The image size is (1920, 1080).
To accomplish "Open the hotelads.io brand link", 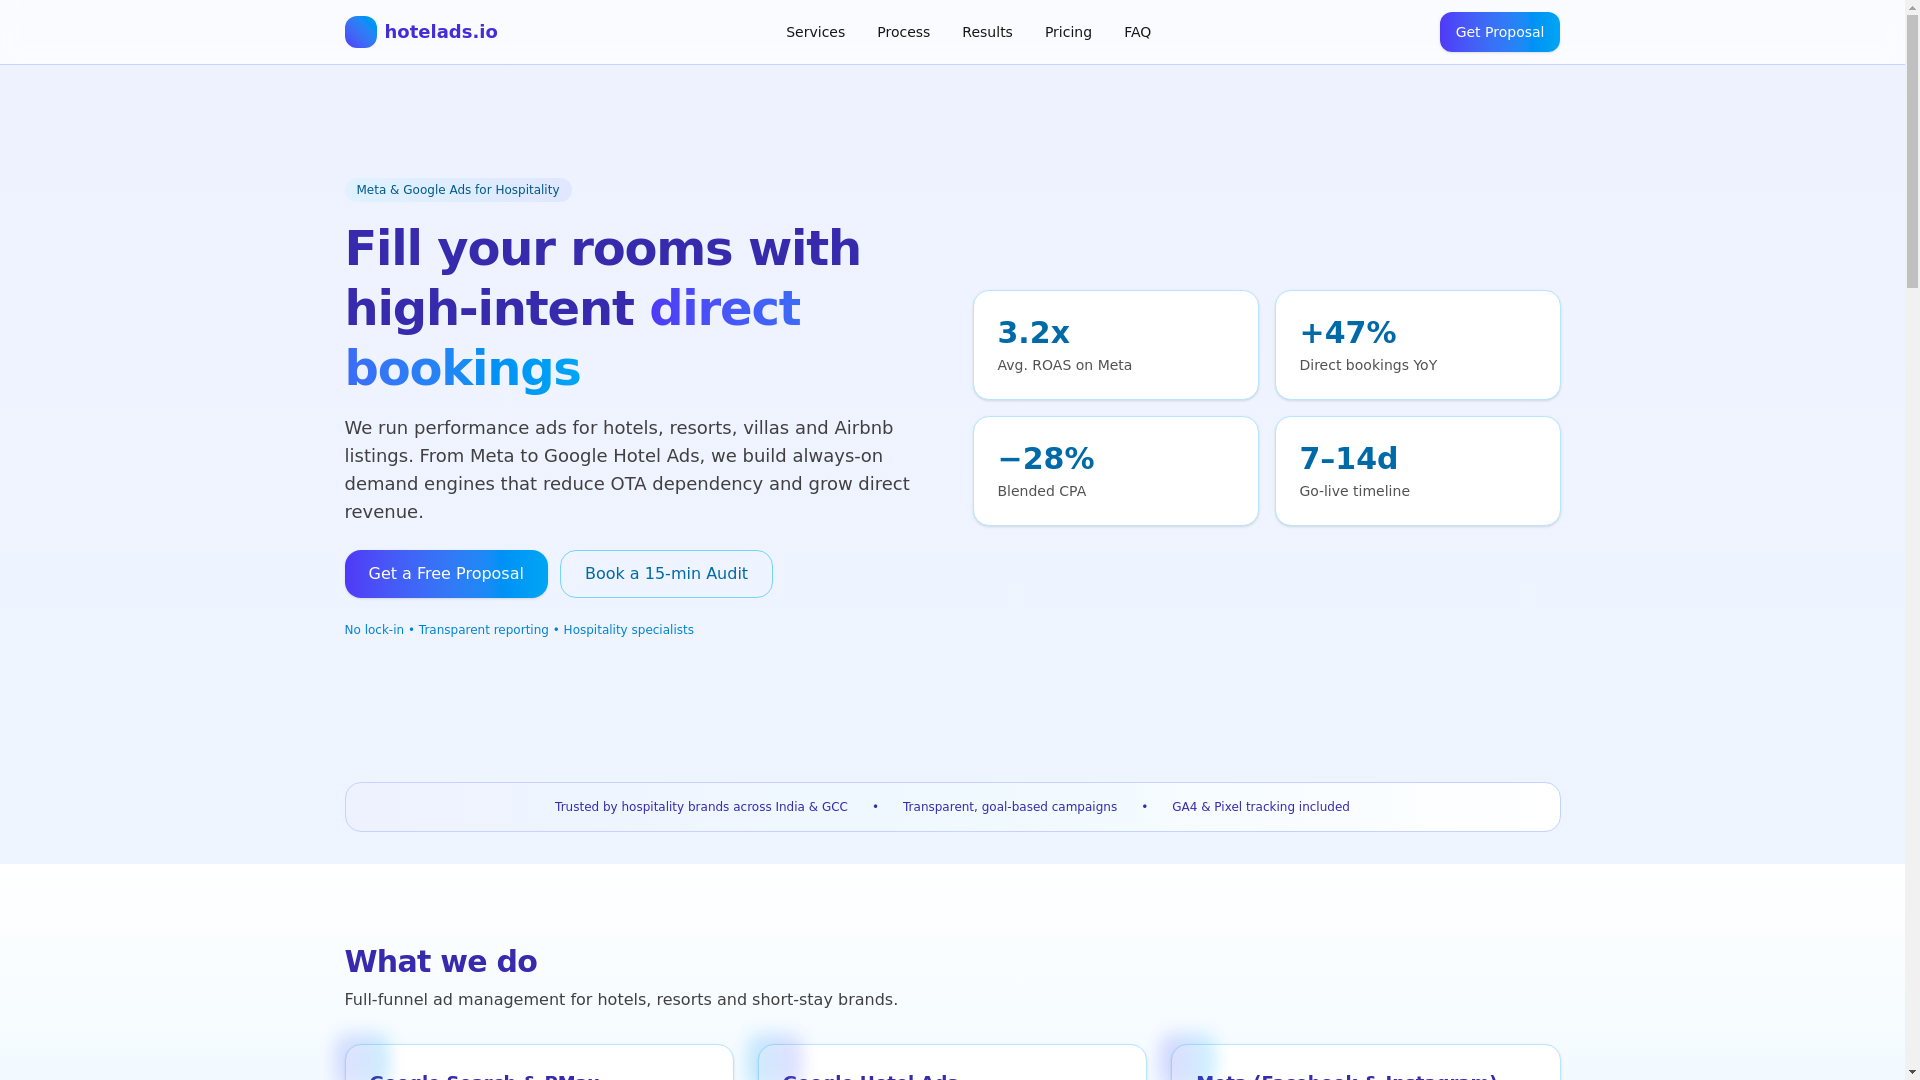I will coord(421,32).
